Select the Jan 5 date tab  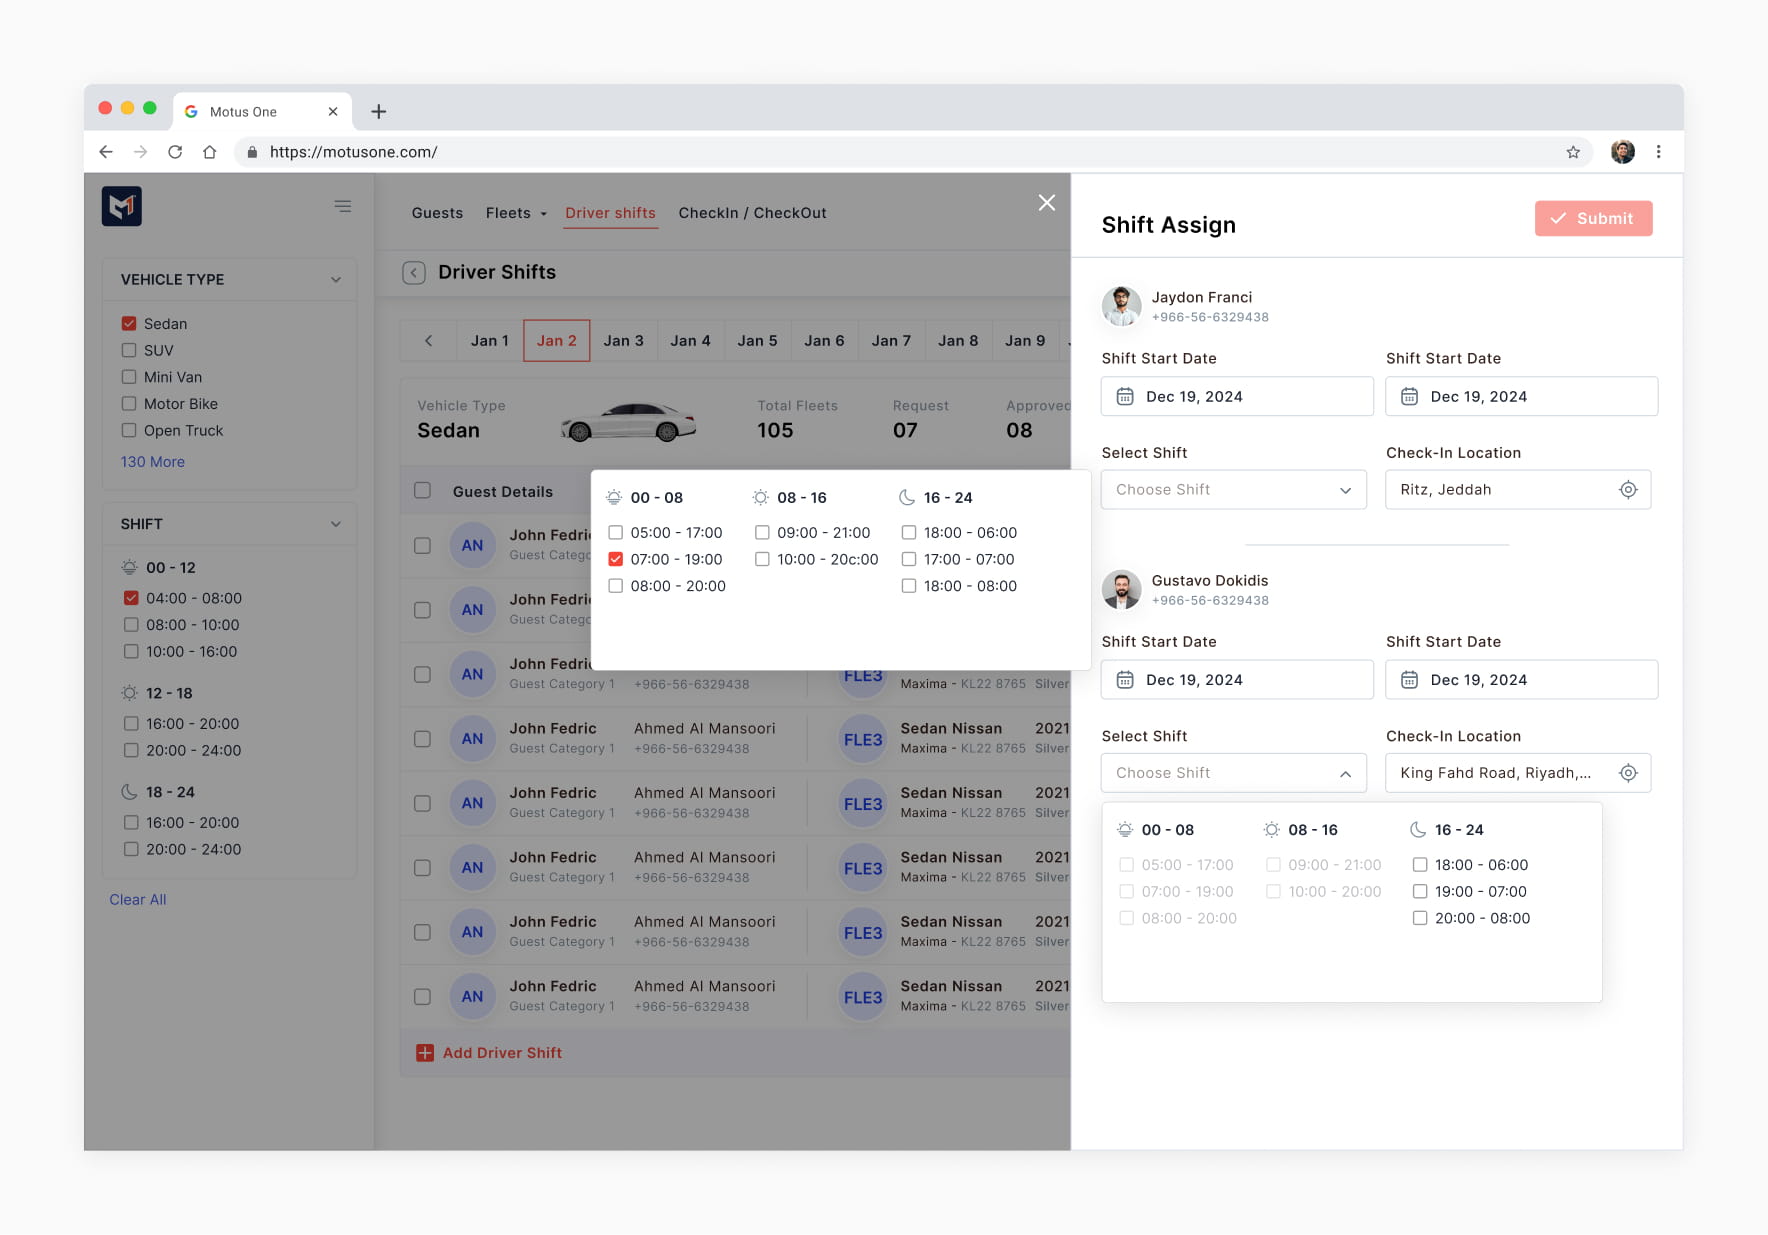click(x=757, y=340)
